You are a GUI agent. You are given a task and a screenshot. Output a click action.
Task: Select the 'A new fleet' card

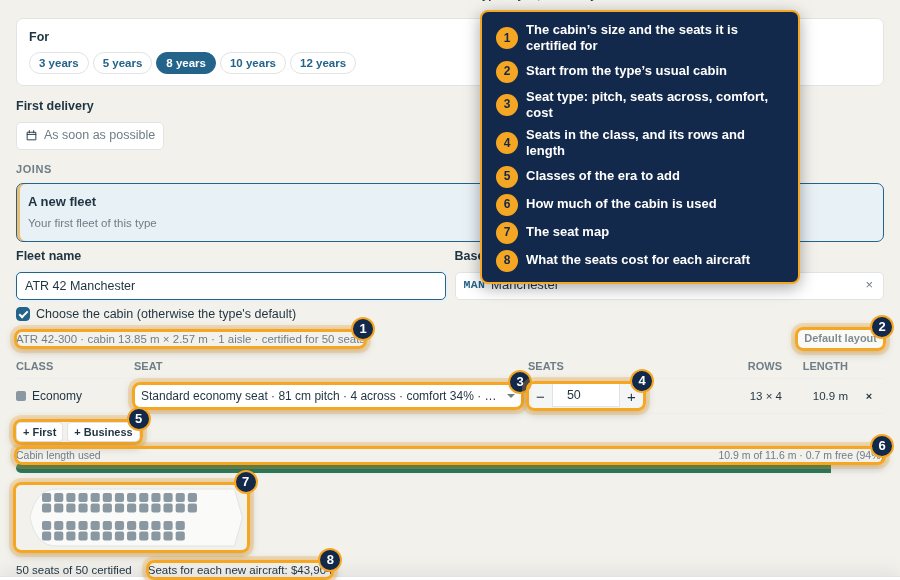(450, 212)
